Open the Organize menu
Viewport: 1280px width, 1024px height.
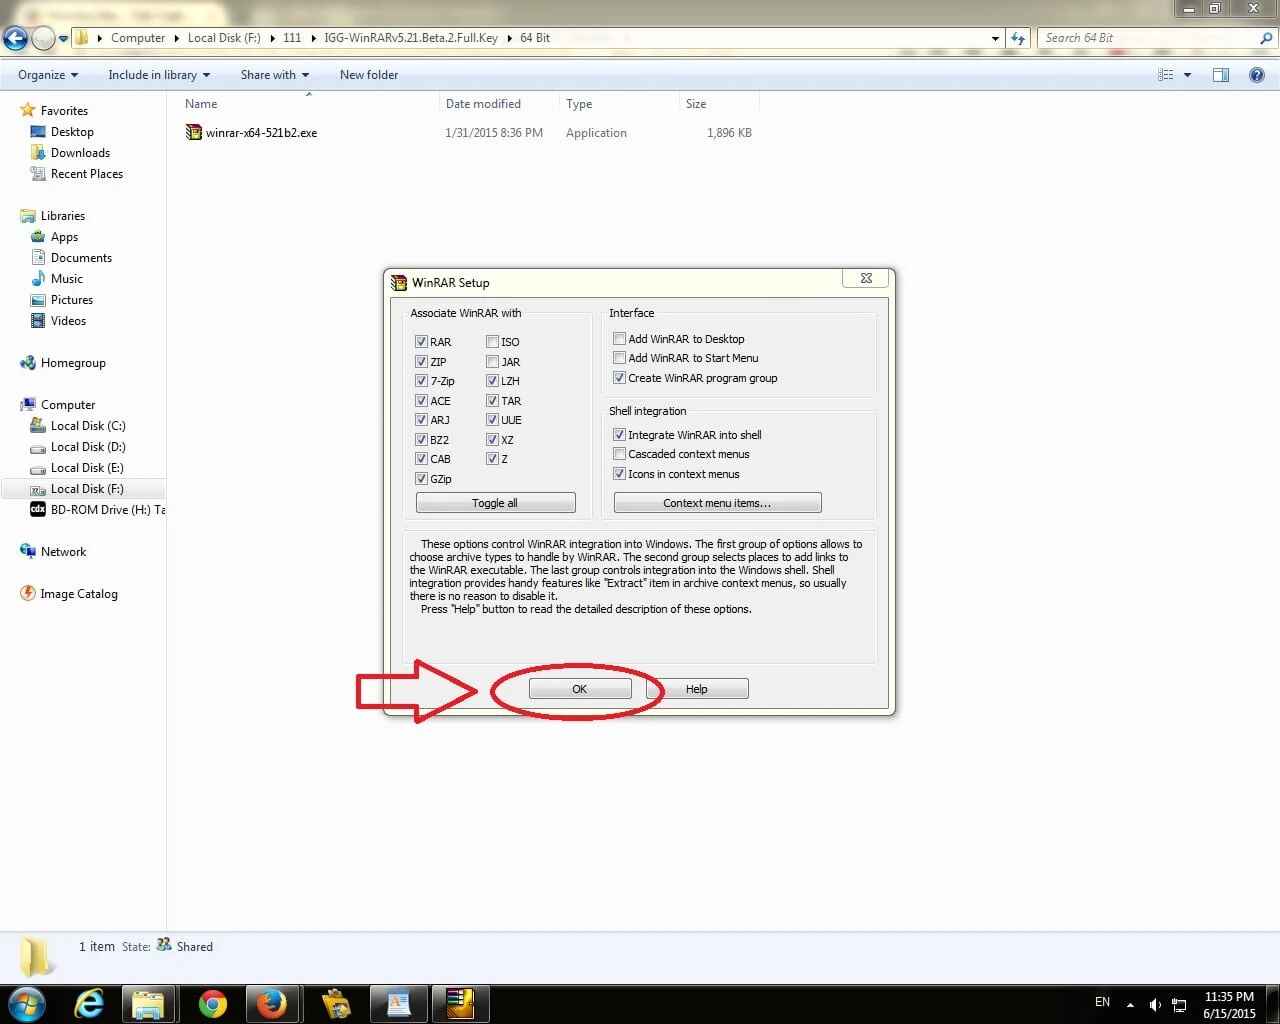[47, 75]
